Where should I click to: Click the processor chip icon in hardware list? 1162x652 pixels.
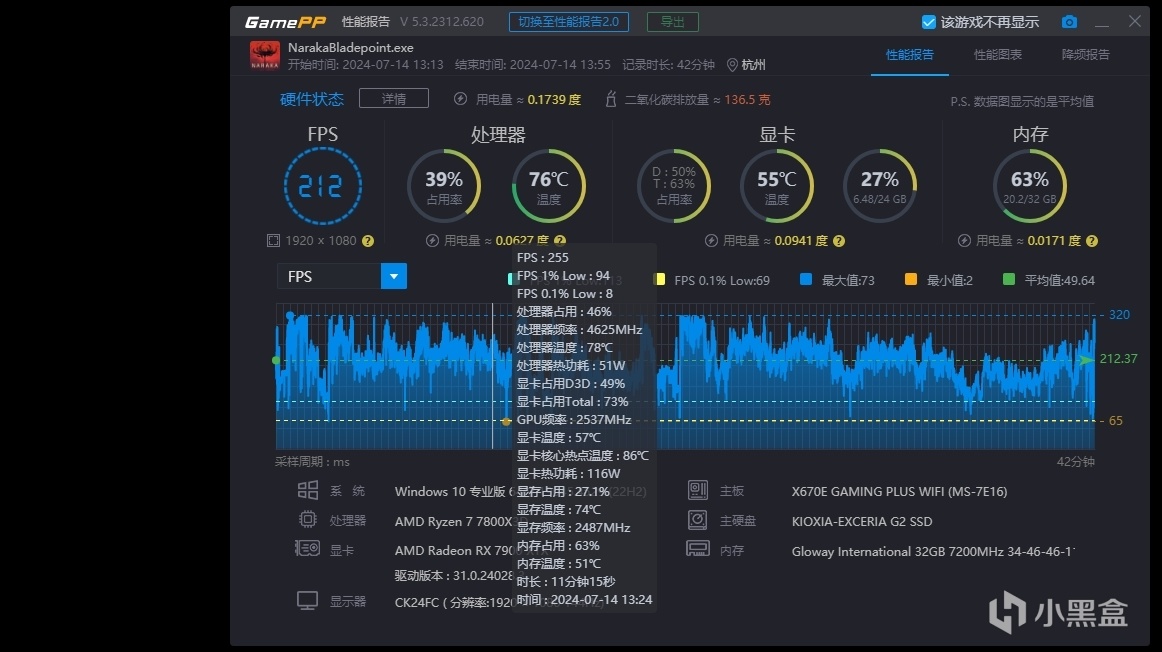tap(308, 519)
